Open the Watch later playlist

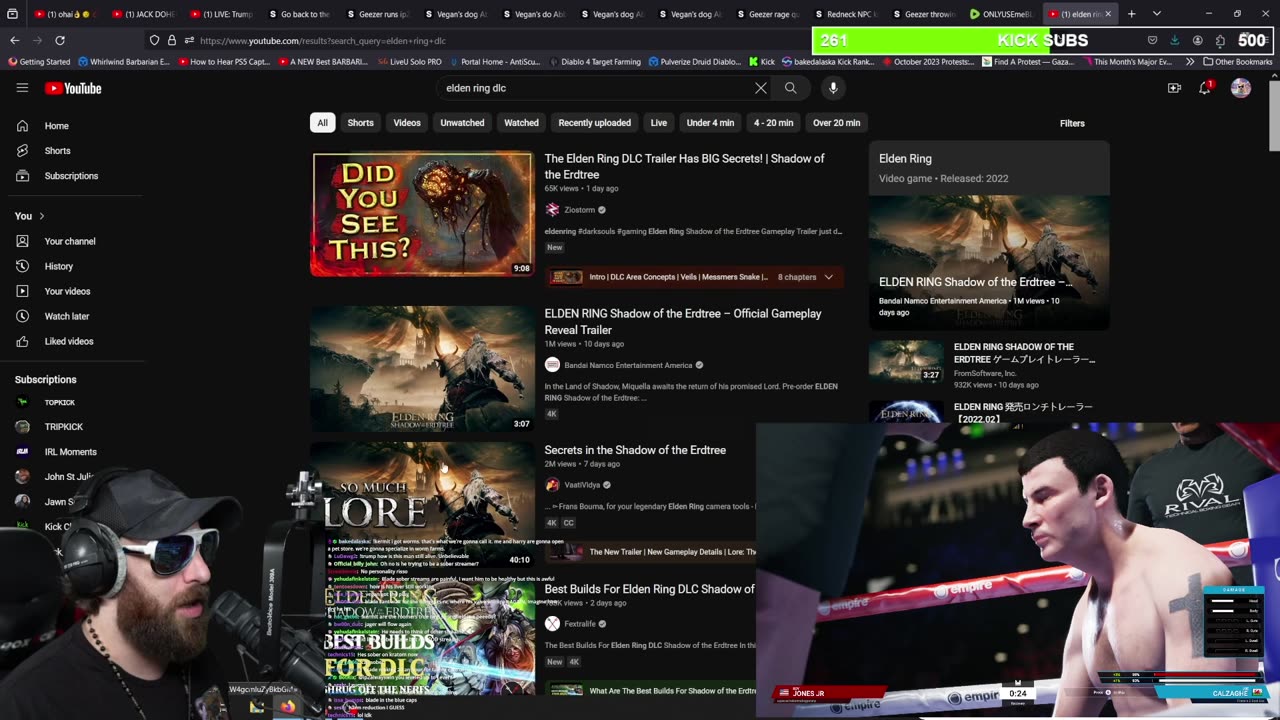pos(66,316)
